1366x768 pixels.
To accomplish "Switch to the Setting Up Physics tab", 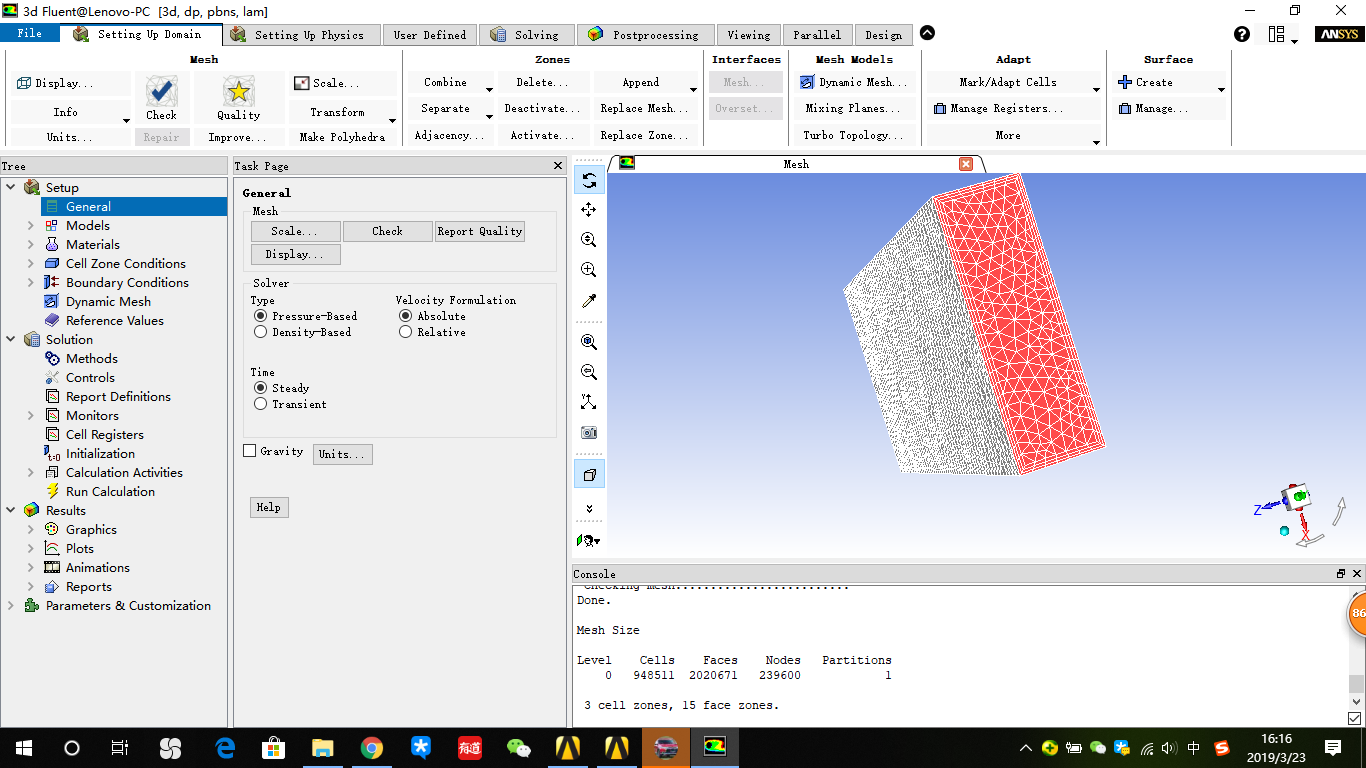I will pyautogui.click(x=302, y=33).
